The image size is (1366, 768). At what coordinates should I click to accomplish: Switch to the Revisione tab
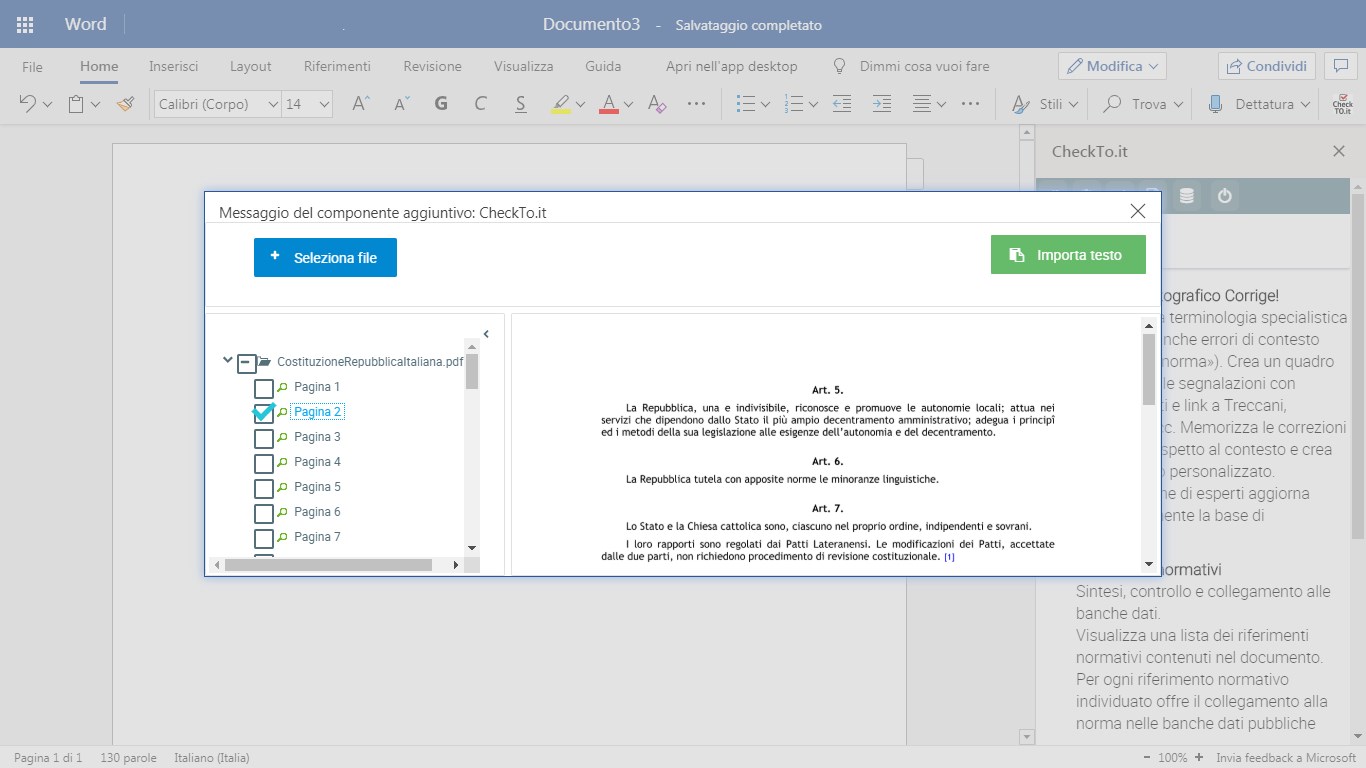[432, 66]
